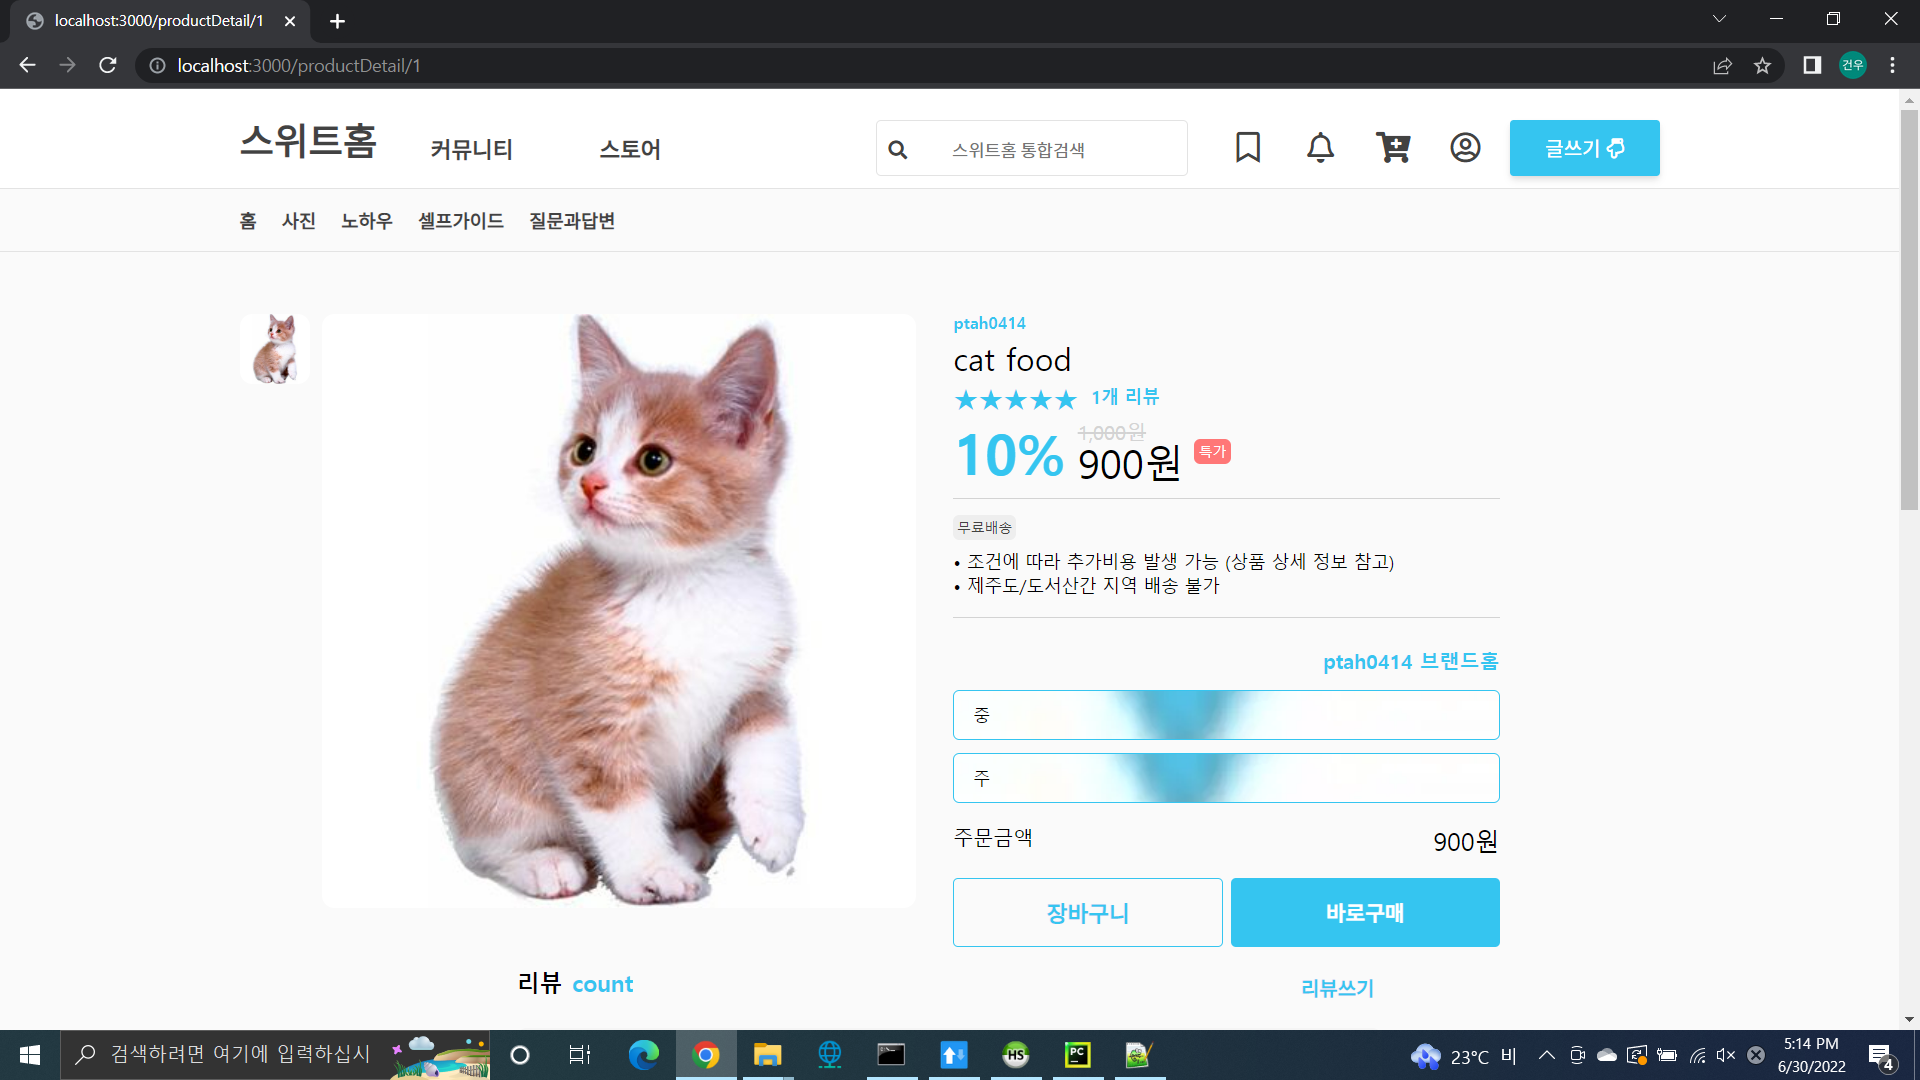1920x1080 pixels.
Task: Switch to the 커뮤니티 menu
Action: [470, 150]
